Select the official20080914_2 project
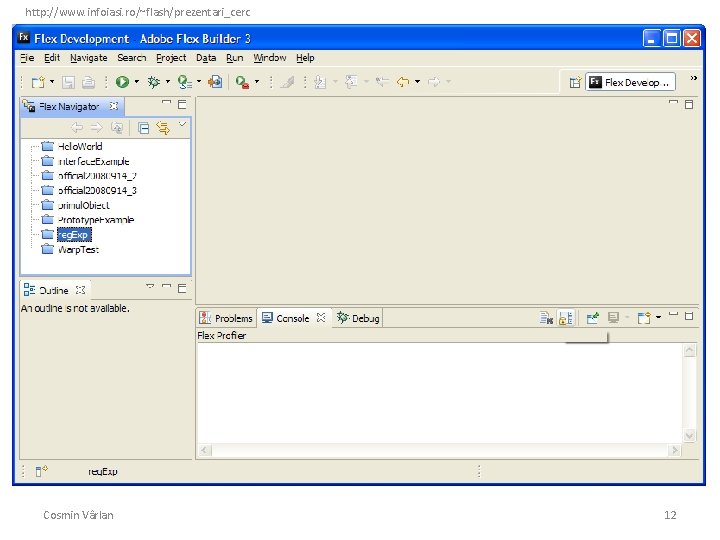Screen dimensions: 720x540 (x=97, y=176)
